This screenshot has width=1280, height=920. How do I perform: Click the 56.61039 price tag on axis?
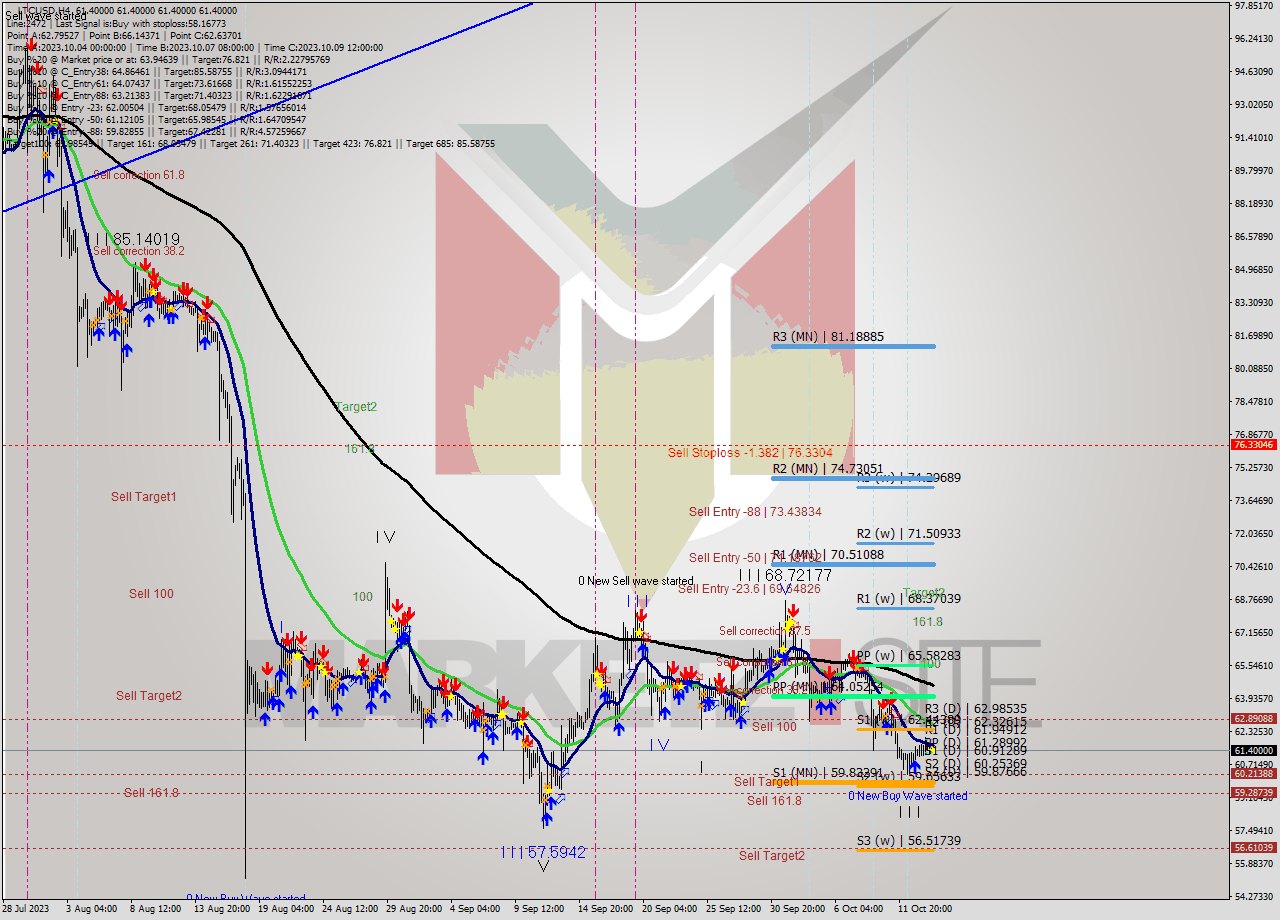(x=1254, y=847)
